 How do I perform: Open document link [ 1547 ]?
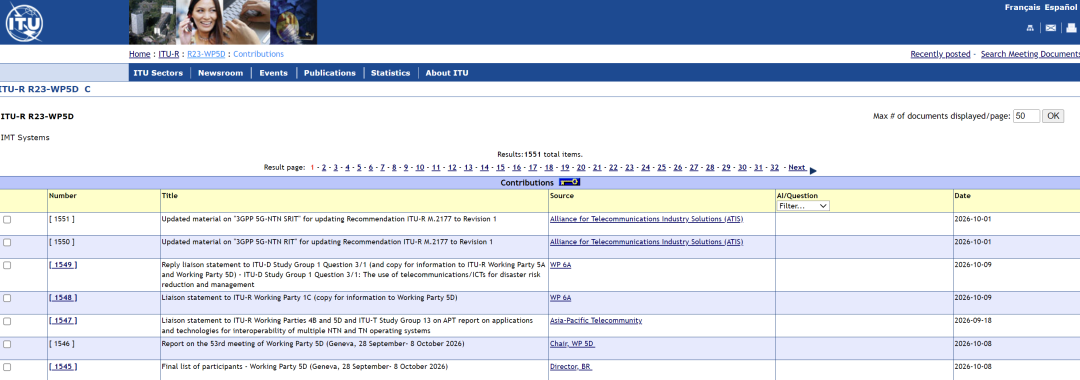click(63, 321)
